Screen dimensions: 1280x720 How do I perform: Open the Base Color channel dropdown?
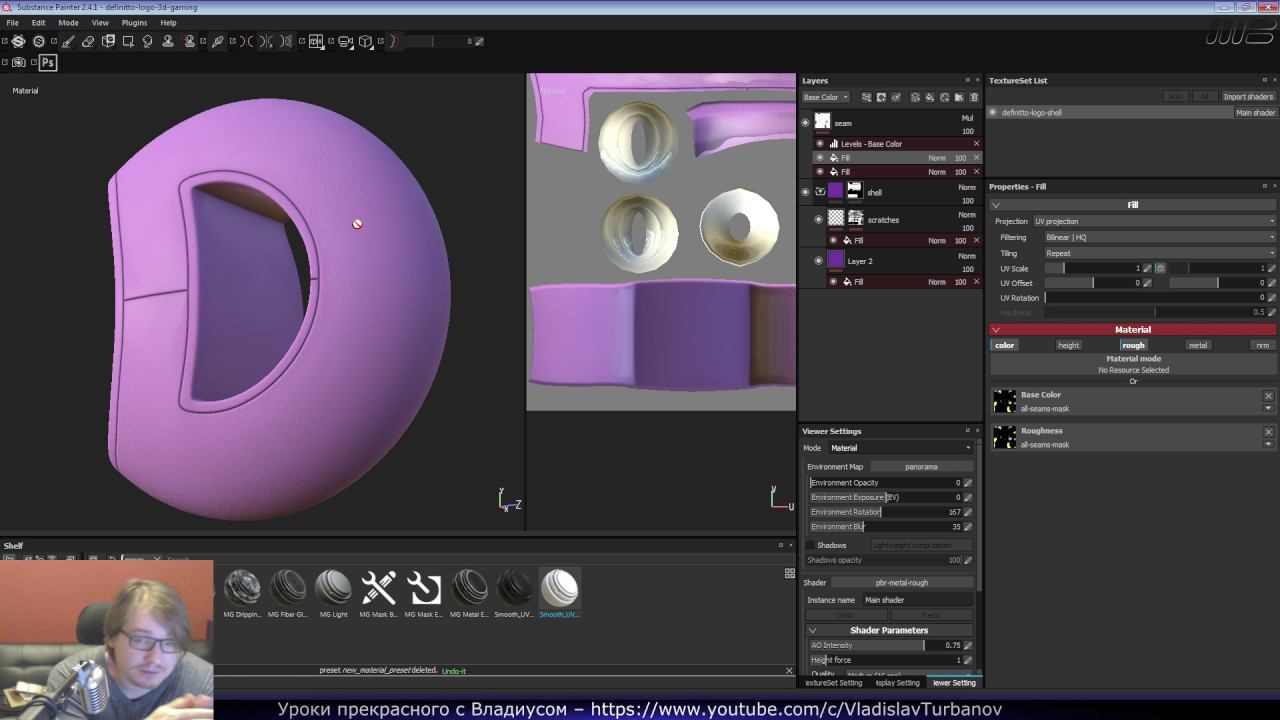[825, 98]
